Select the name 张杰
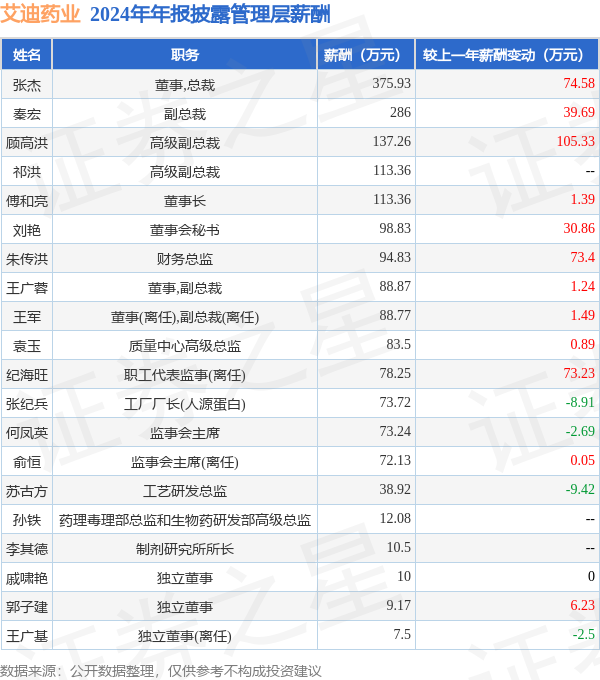The width and height of the screenshot is (600, 680). (27, 85)
